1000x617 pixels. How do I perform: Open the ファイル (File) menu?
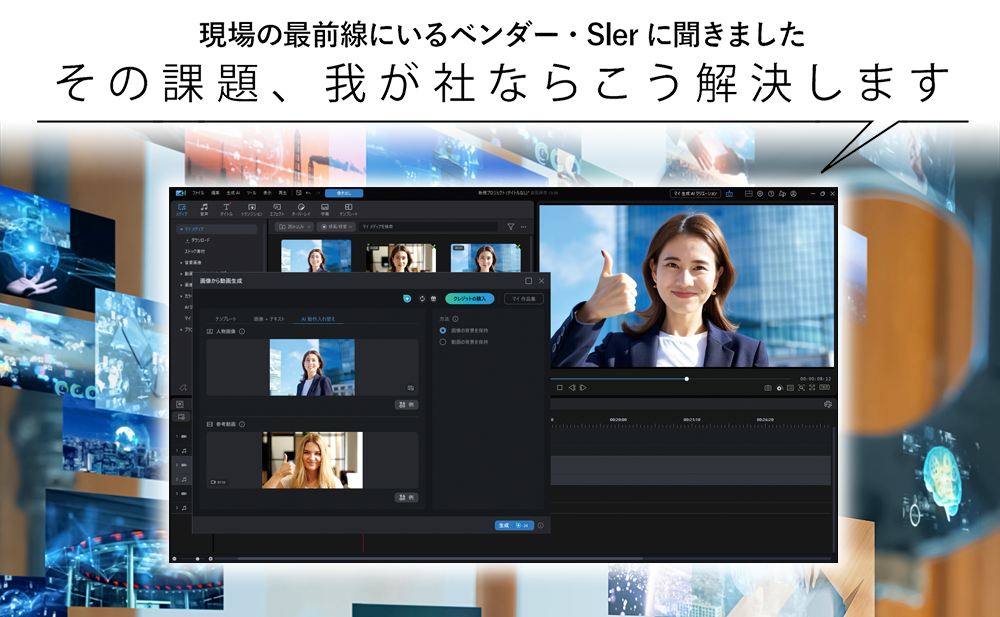point(197,191)
